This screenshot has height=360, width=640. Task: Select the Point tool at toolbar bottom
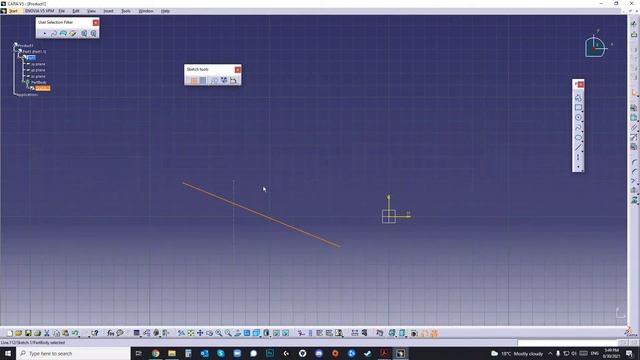click(578, 167)
